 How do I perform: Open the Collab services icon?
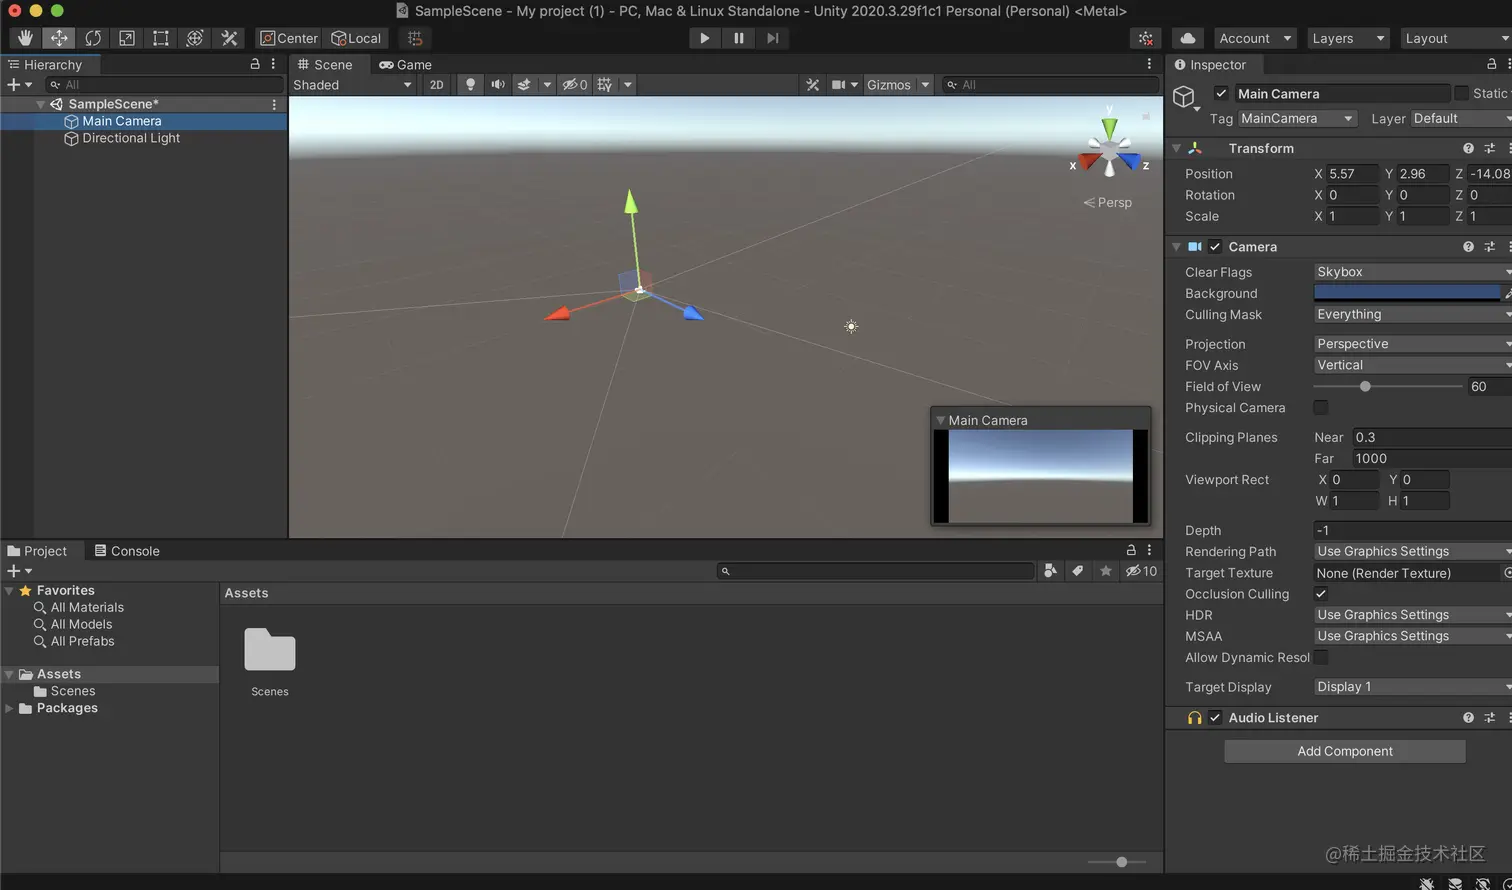point(1146,38)
